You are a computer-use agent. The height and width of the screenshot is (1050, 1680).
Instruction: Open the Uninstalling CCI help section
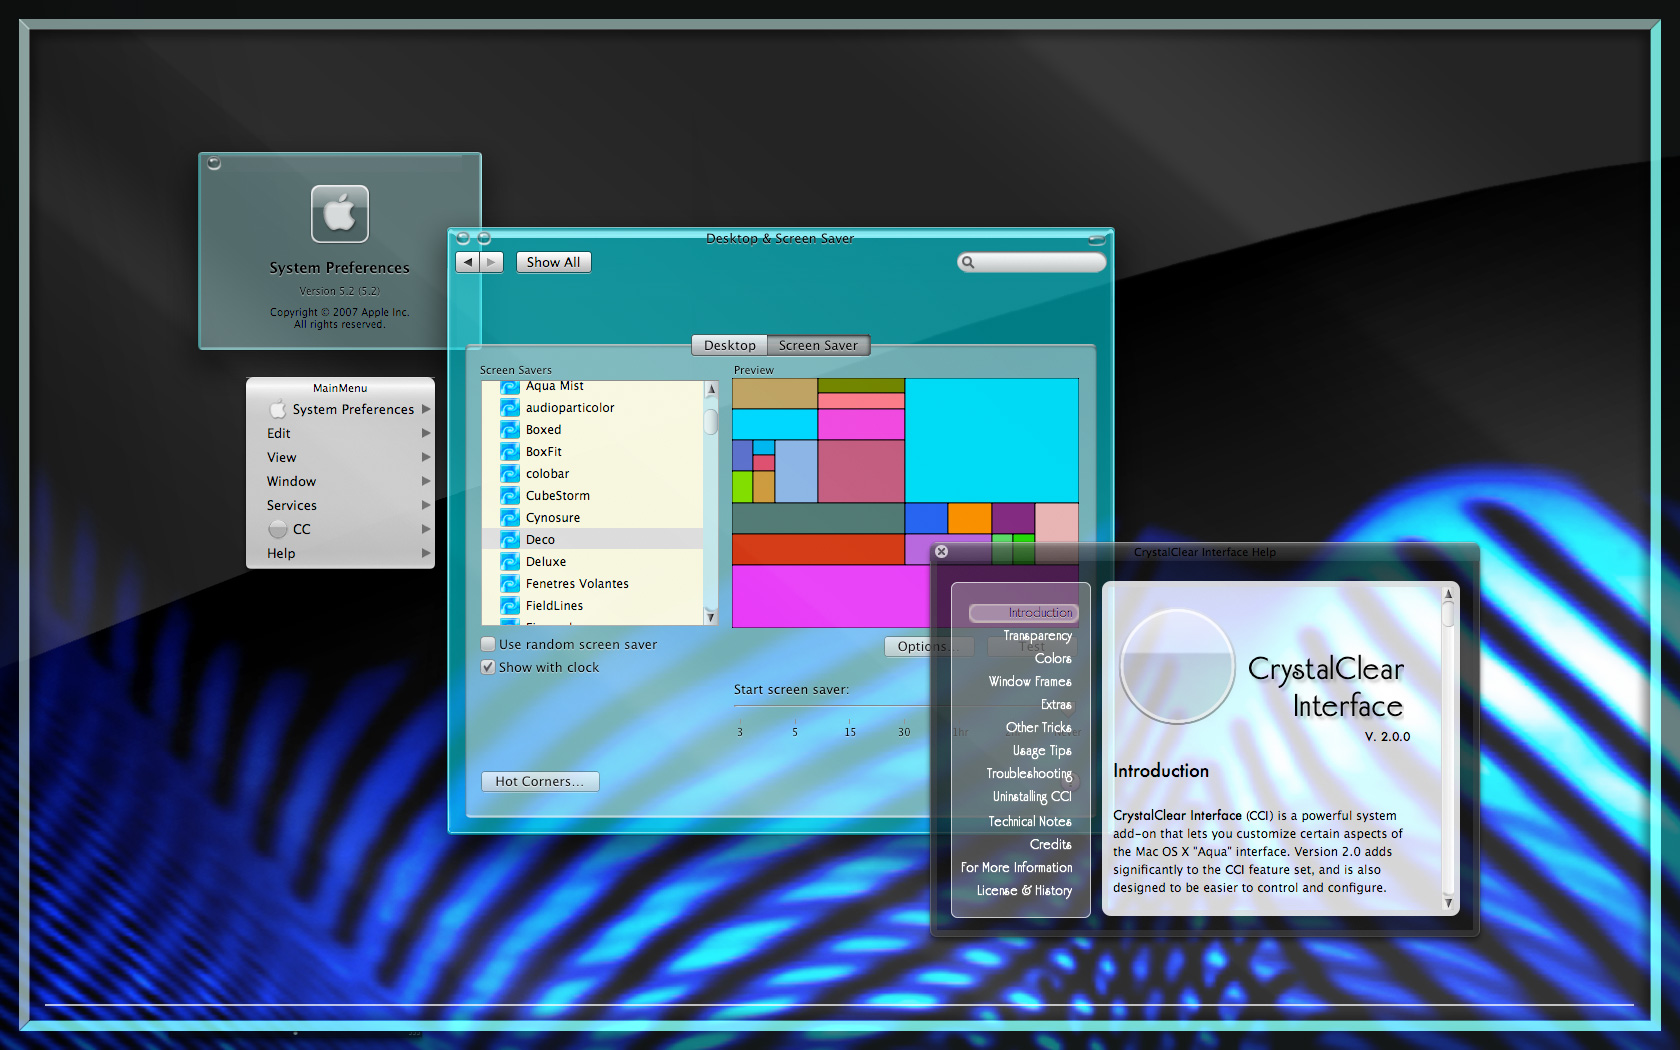click(1032, 796)
